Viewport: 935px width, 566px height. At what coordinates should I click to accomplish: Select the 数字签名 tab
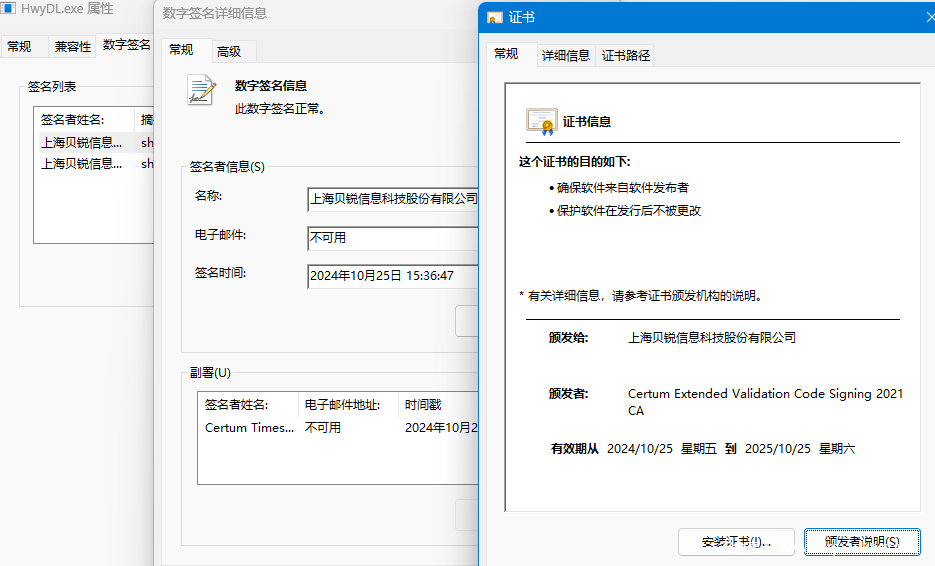click(126, 45)
